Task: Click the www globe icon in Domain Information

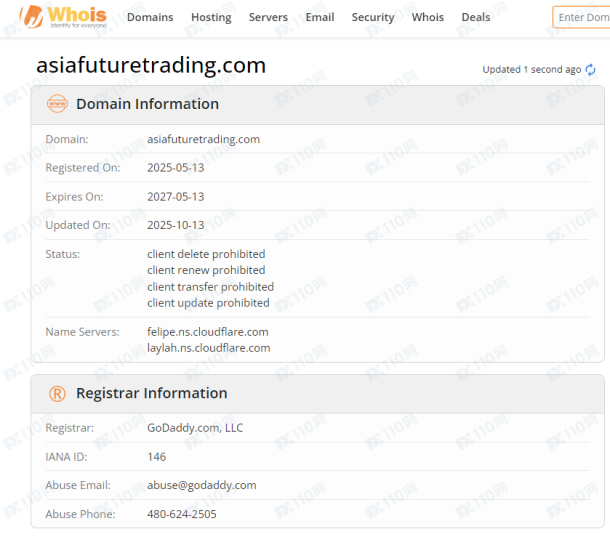Action: 57,104
